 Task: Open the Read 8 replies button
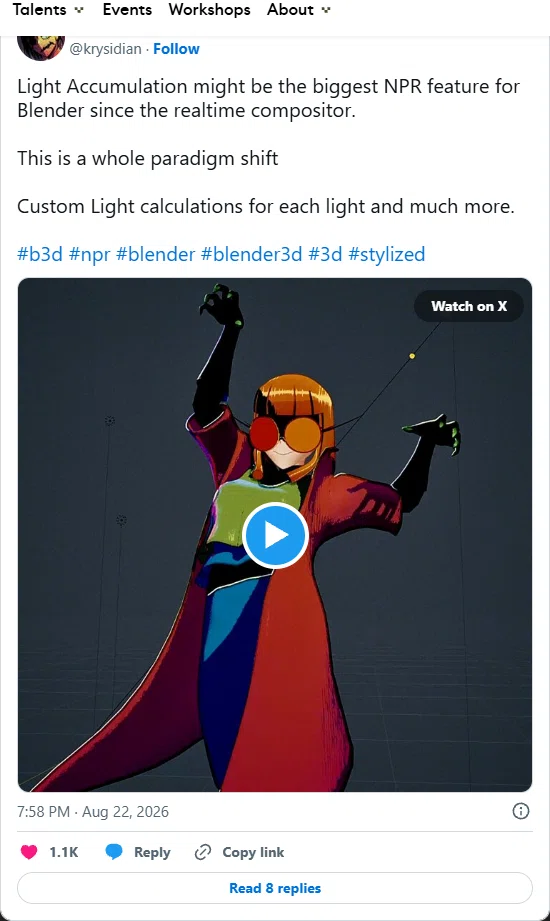coord(275,888)
